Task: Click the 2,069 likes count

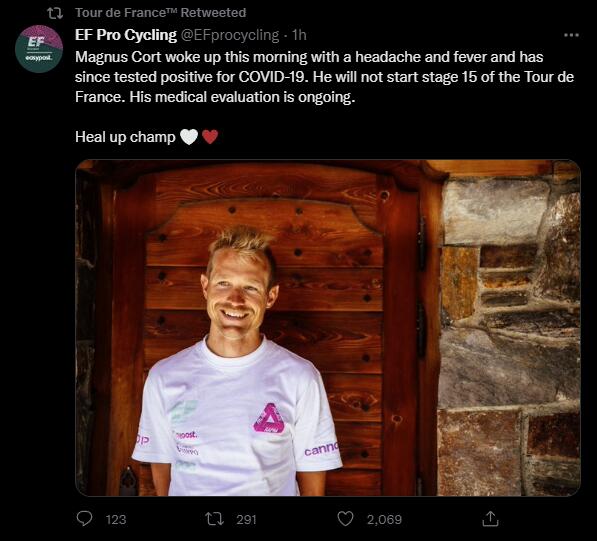Action: [384, 520]
